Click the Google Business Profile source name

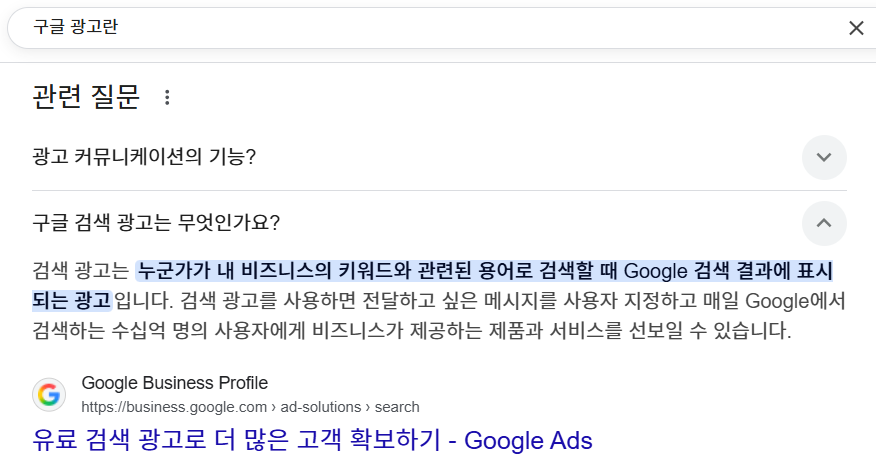point(174,383)
